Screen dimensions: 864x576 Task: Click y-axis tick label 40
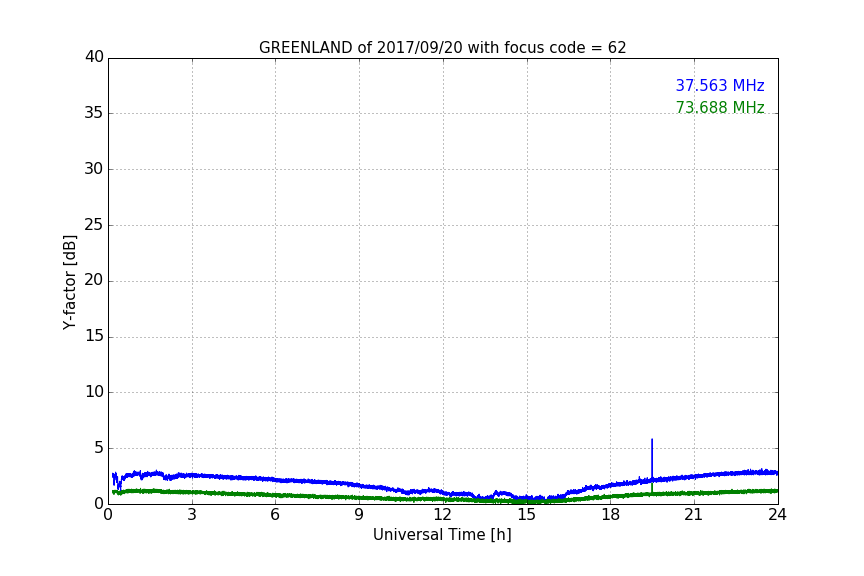pos(94,57)
